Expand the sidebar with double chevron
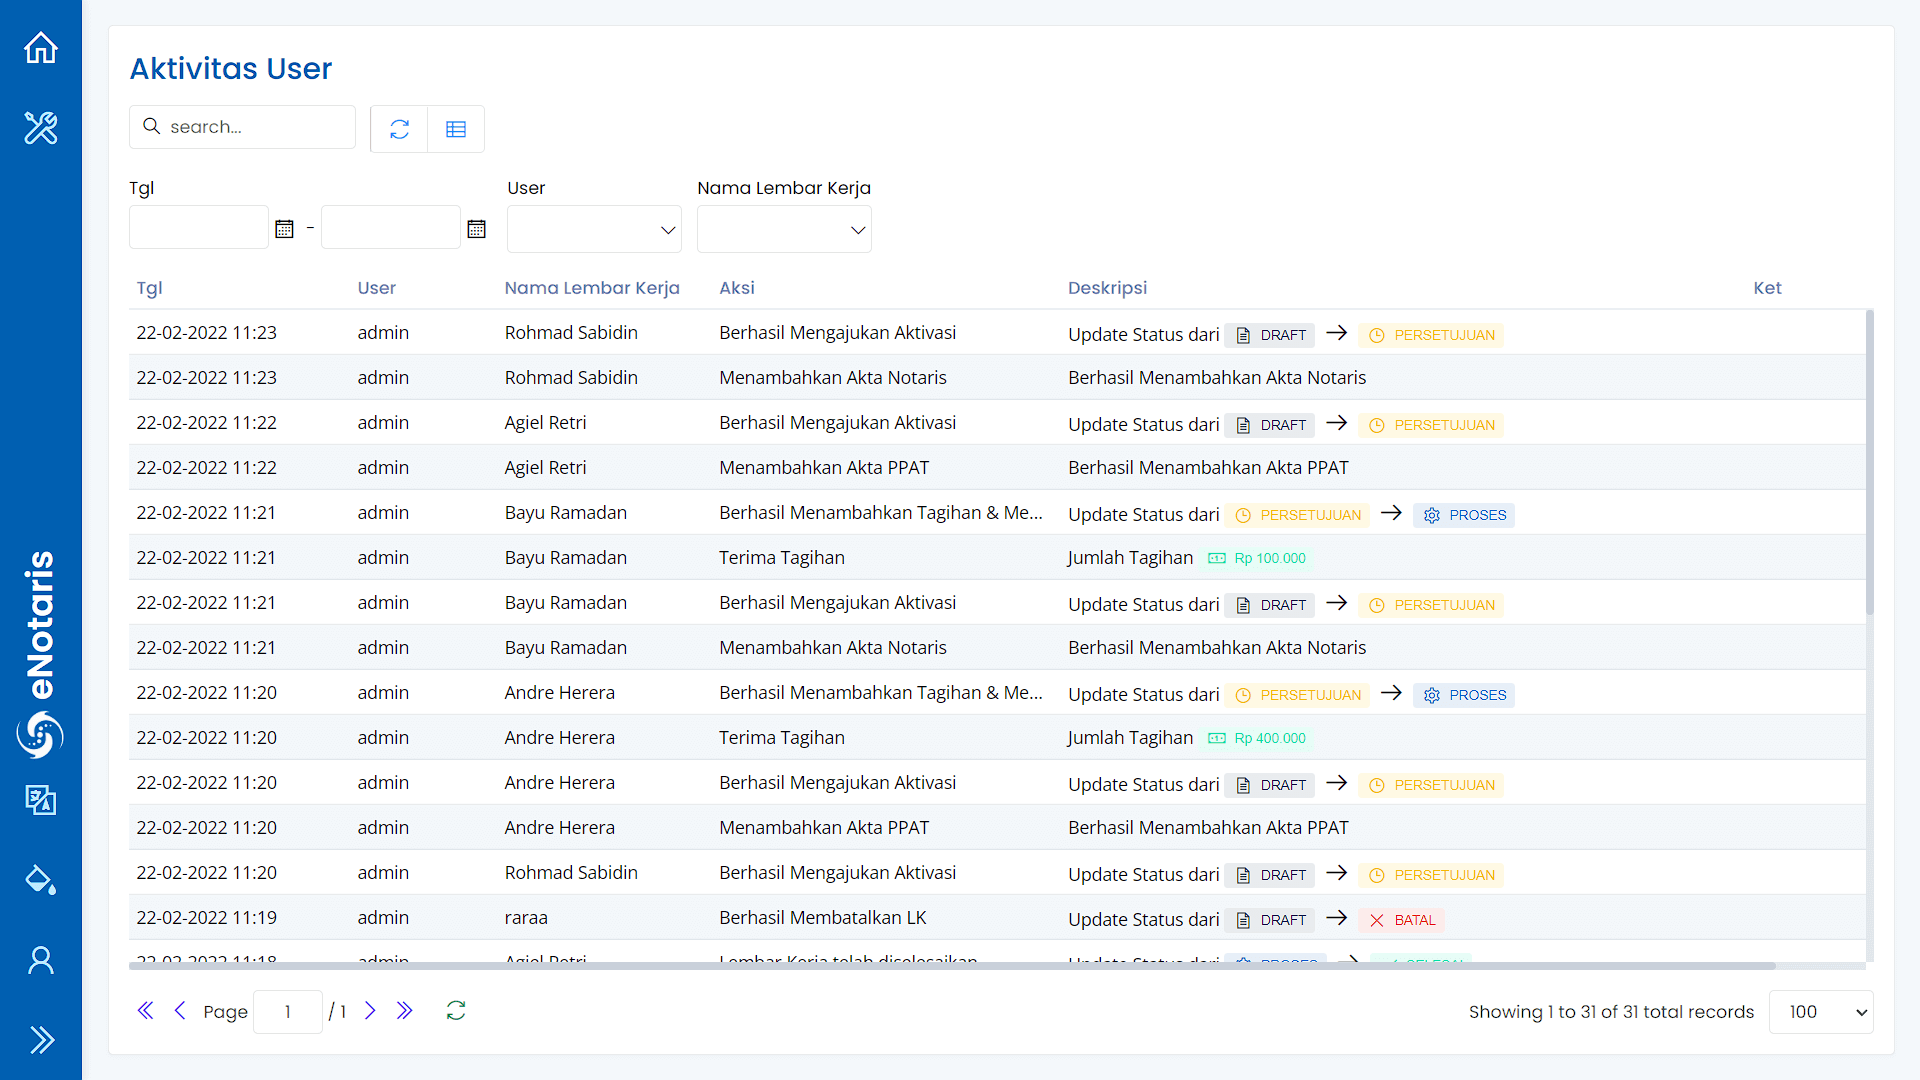This screenshot has height=1080, width=1920. [41, 1040]
